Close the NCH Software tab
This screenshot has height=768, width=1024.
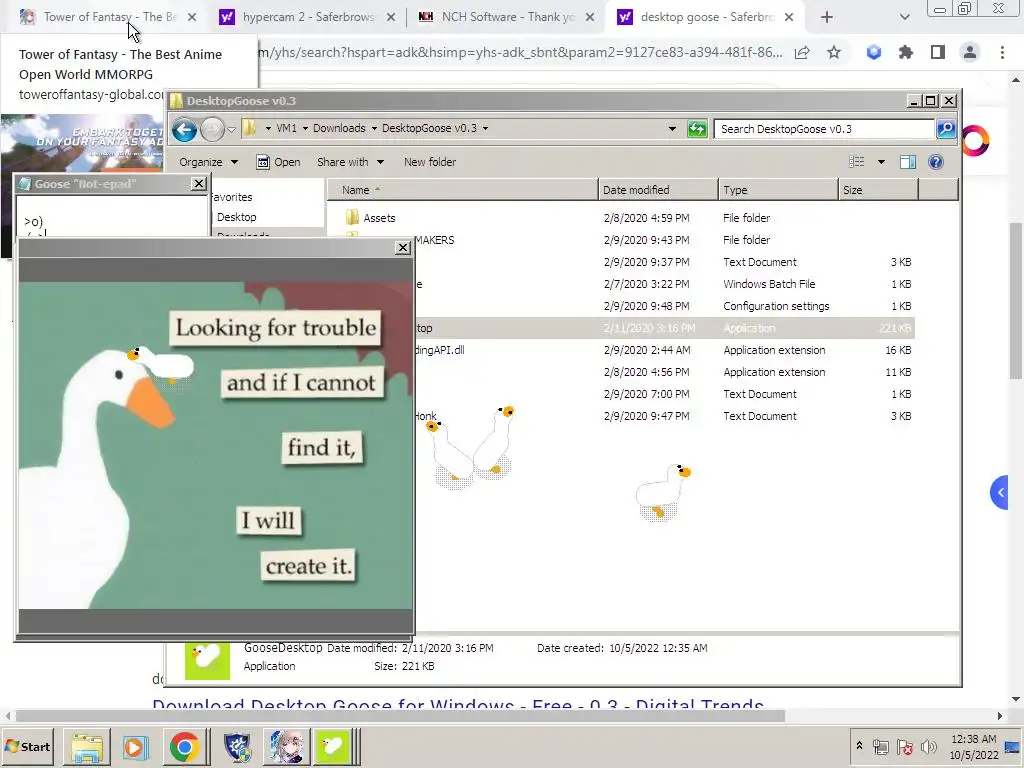(x=590, y=18)
